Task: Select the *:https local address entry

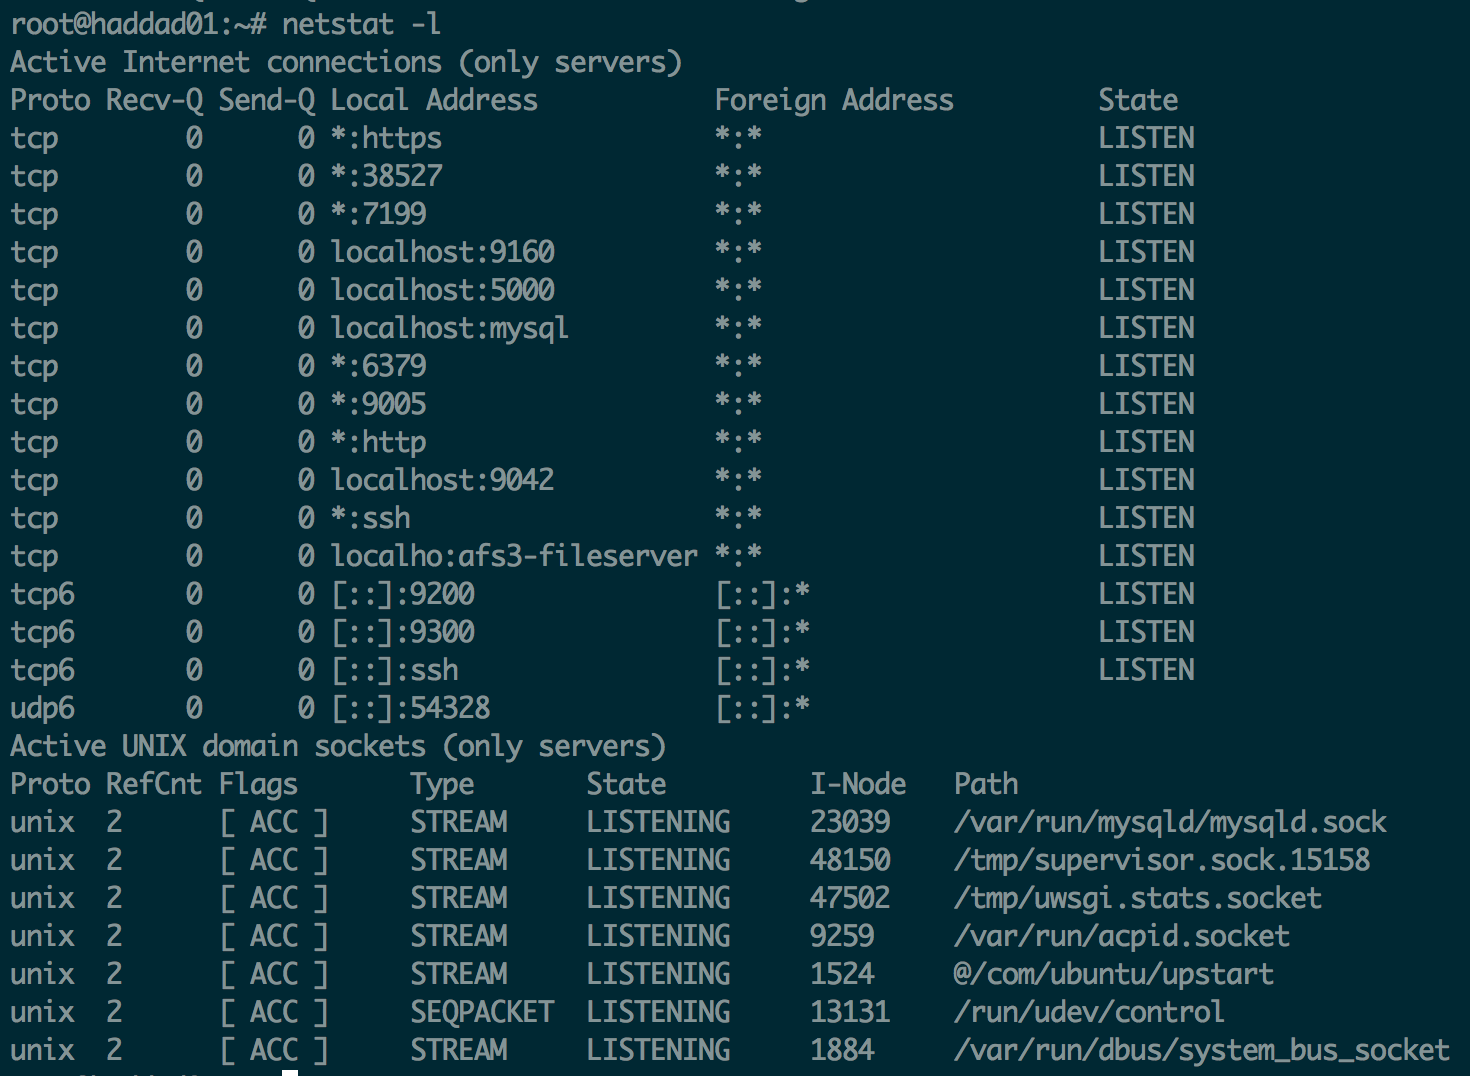Action: [x=386, y=138]
